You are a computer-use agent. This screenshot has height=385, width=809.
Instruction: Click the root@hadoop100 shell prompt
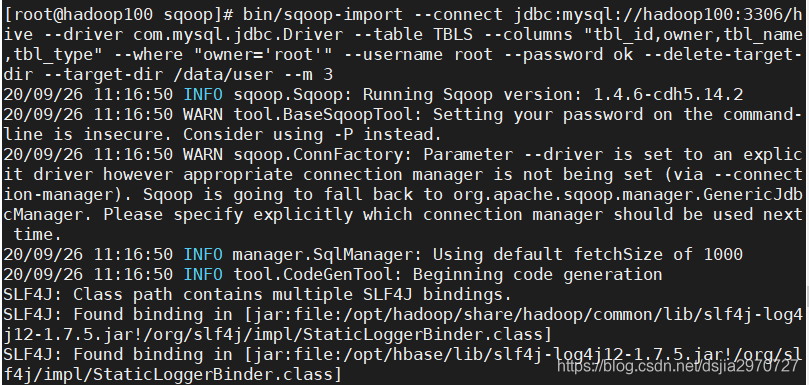[120, 14]
